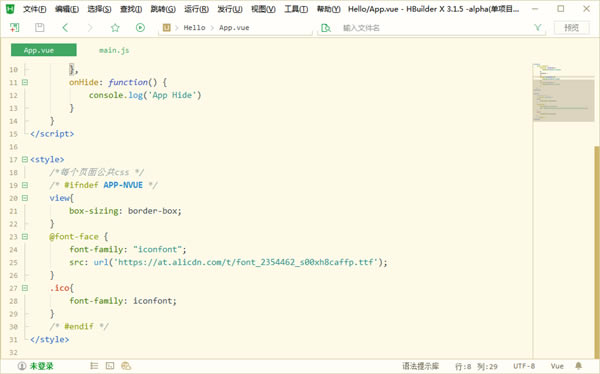Open the terminal icon in the status bar
The height and width of the screenshot is (374, 600).
pos(110,366)
